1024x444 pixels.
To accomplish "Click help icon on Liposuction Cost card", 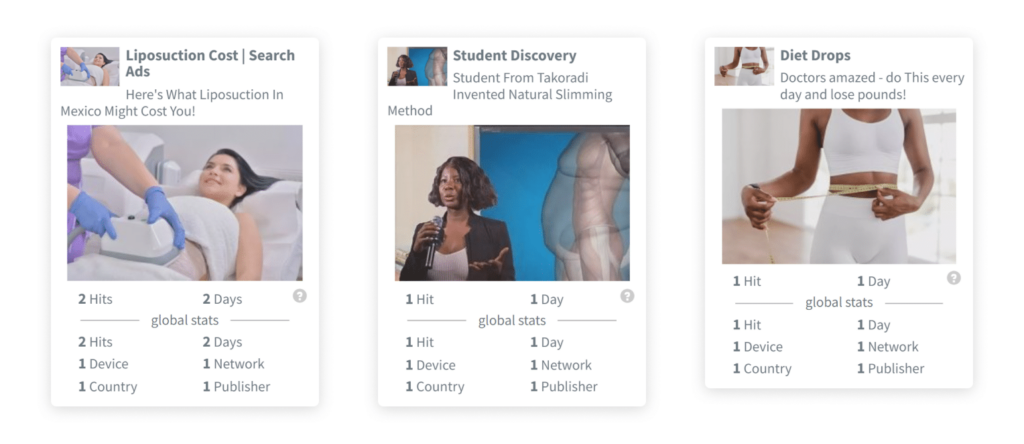I will click(x=300, y=296).
